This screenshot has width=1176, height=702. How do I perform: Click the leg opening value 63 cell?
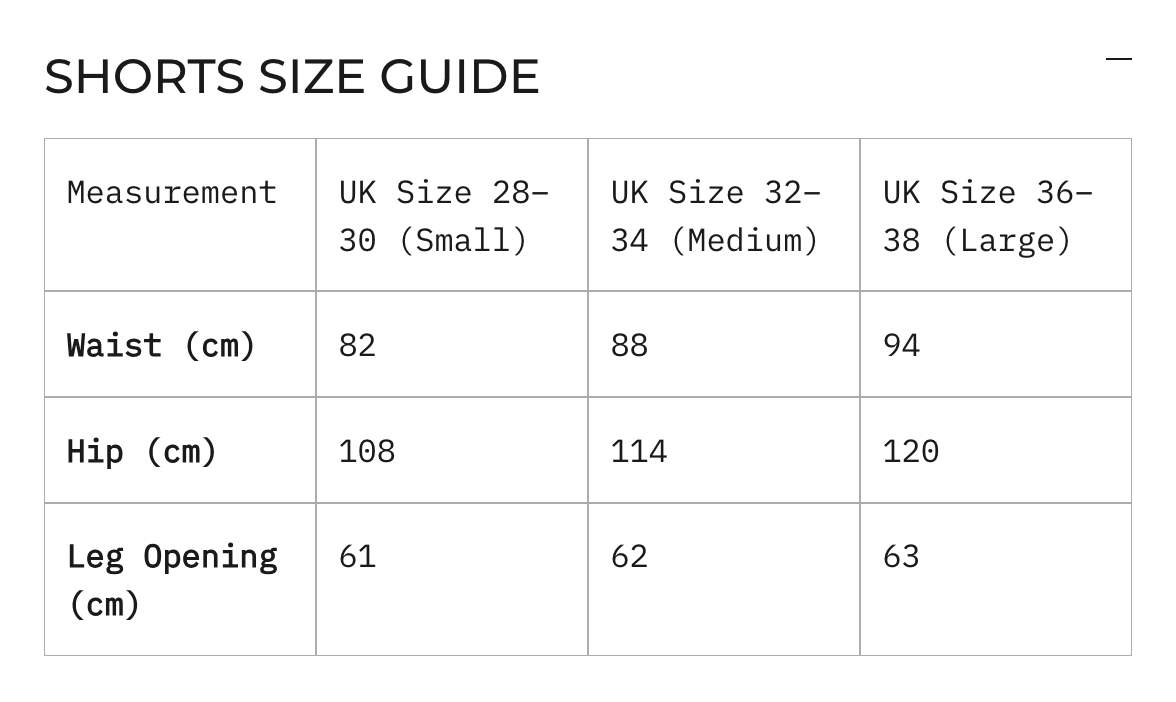(996, 580)
